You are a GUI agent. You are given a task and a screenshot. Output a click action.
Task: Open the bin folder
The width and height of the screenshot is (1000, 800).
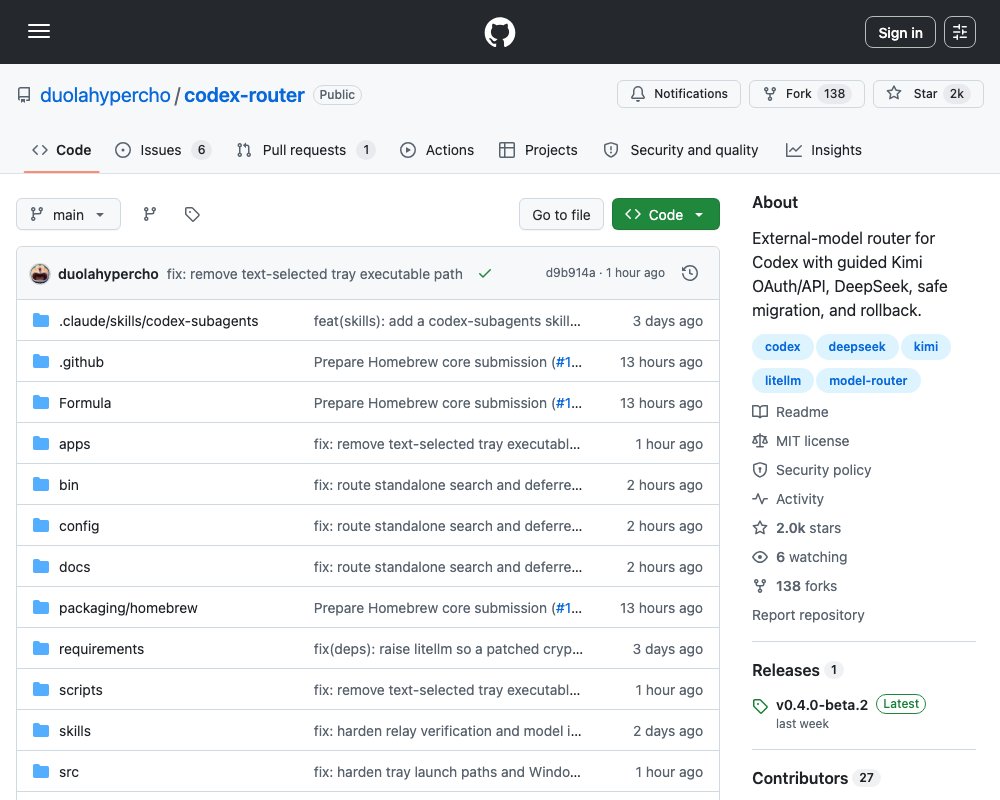tap(69, 485)
